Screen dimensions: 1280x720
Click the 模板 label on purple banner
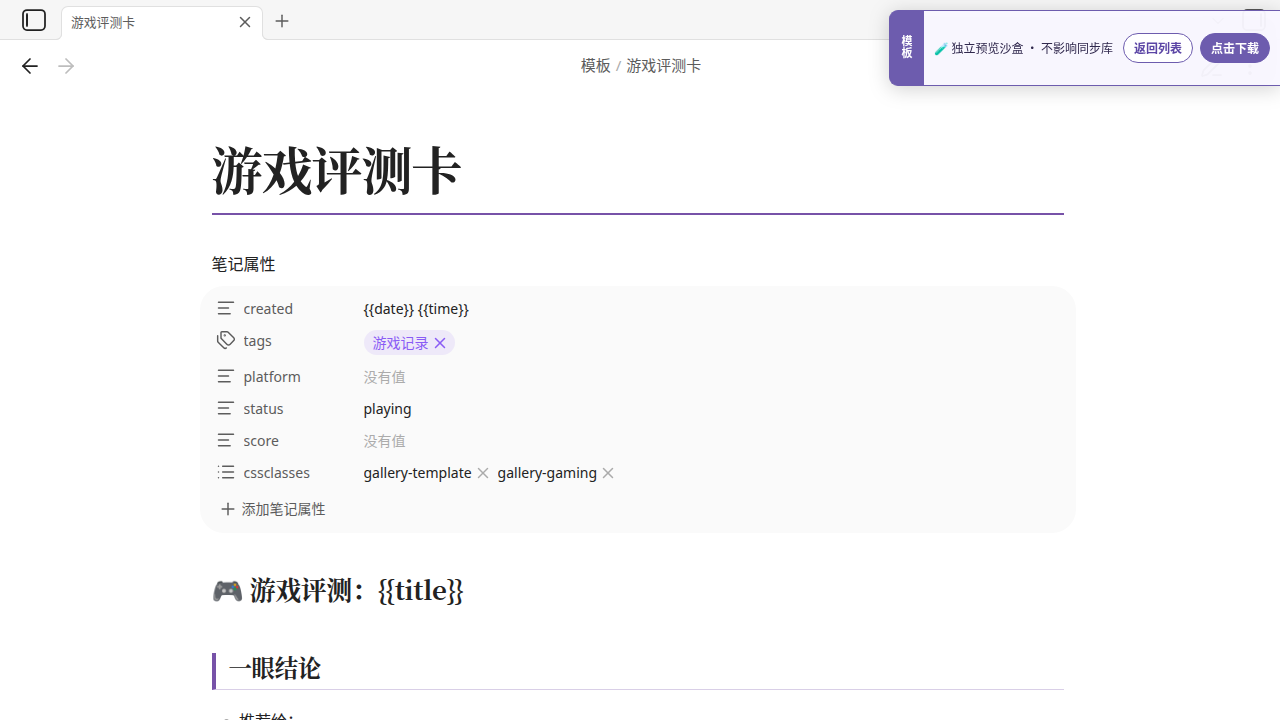point(907,48)
